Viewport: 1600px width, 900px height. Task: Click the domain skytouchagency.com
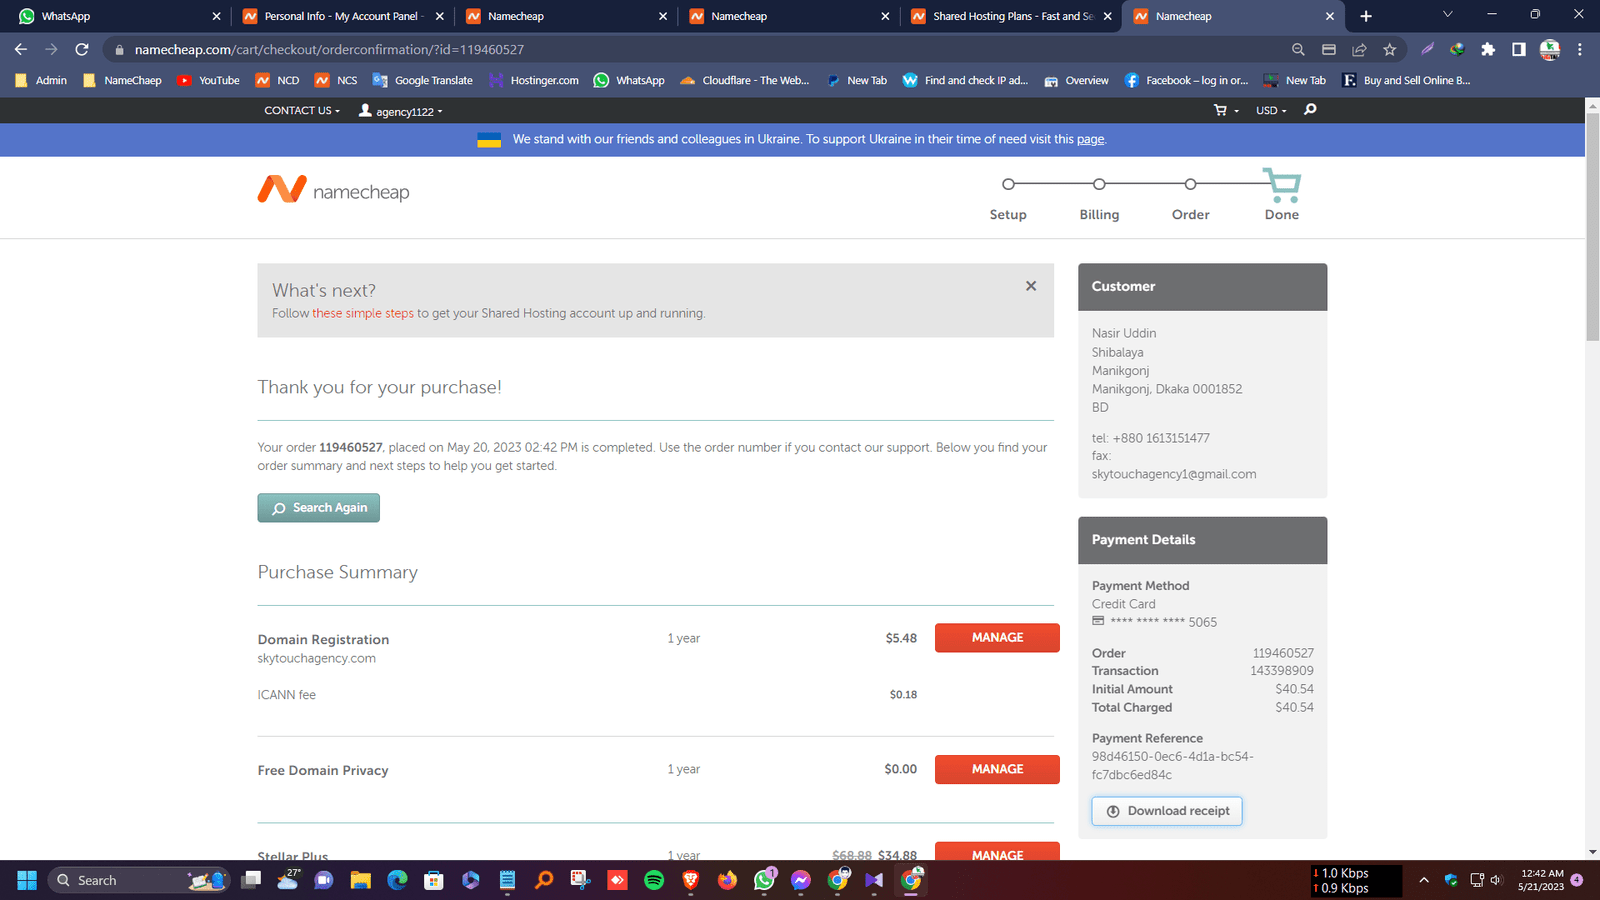tap(317, 658)
